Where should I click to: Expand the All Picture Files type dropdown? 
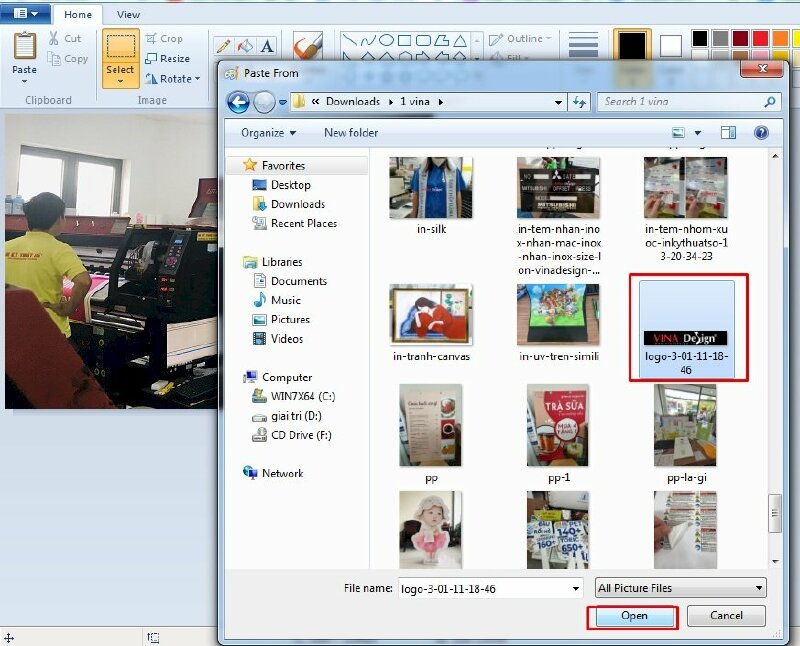coord(680,588)
